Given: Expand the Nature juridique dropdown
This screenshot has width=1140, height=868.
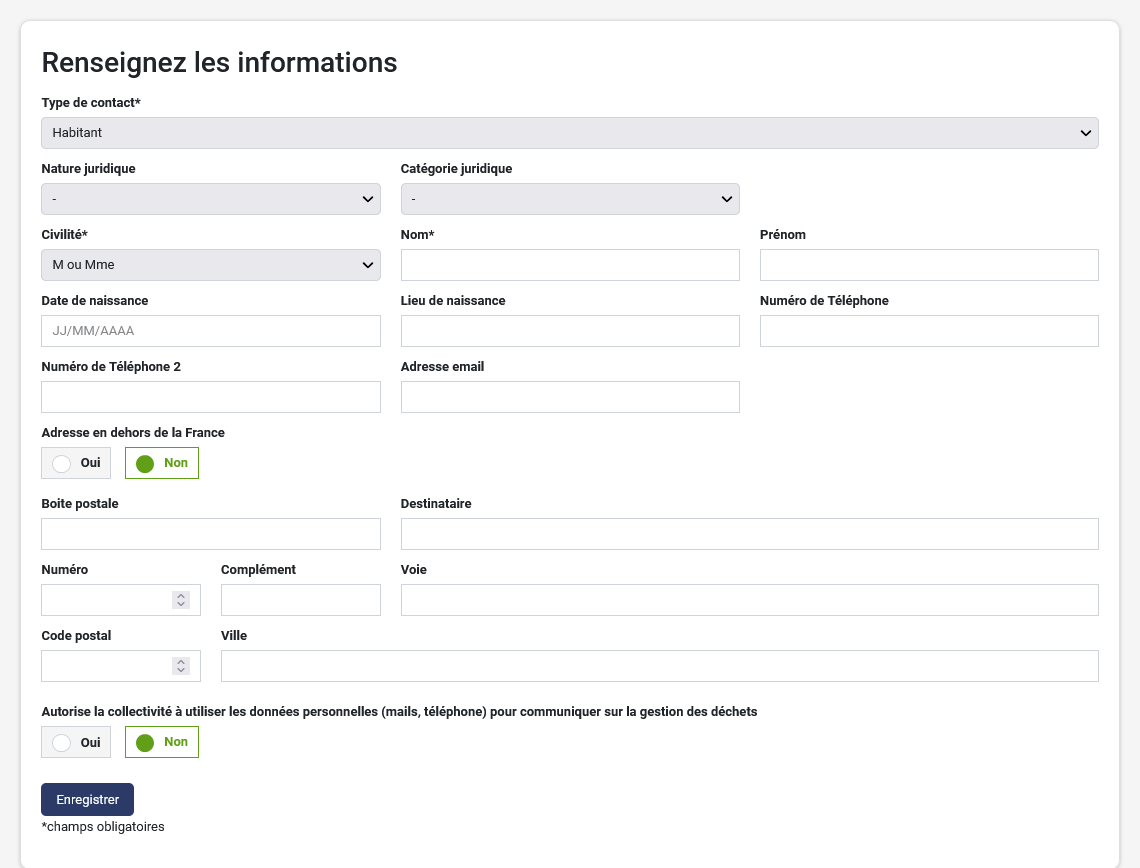Looking at the screenshot, I should pyautogui.click(x=210, y=199).
